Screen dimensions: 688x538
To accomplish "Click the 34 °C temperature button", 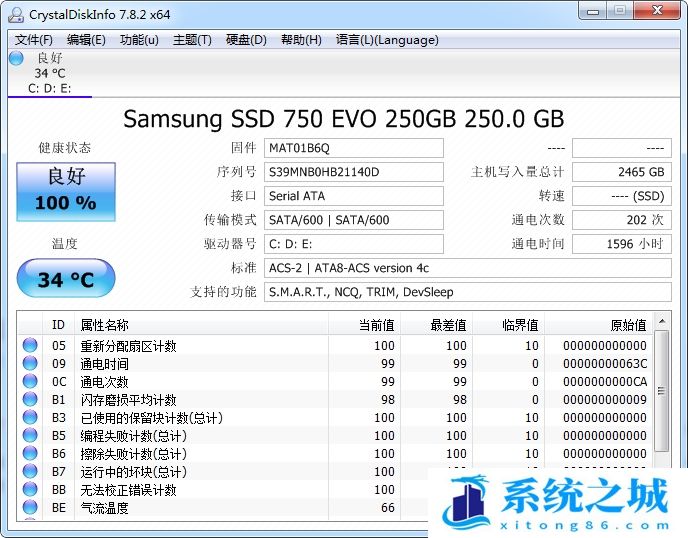I will click(x=66, y=278).
